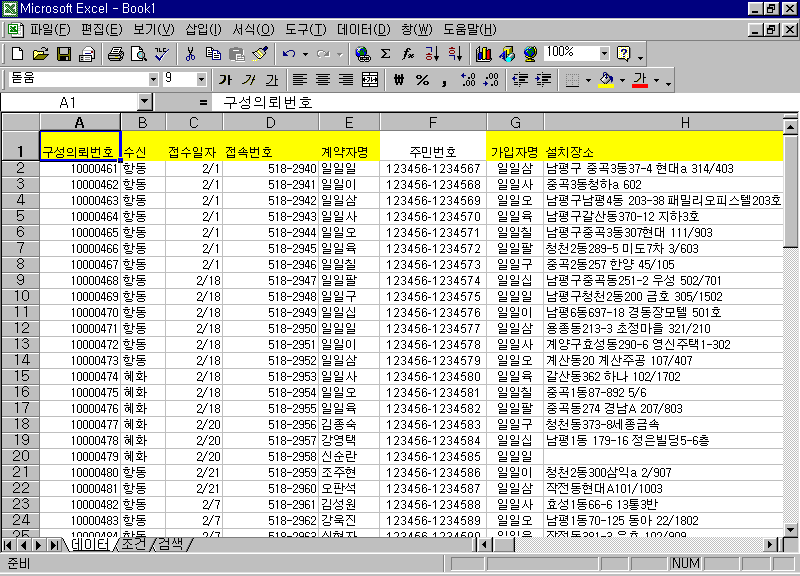Run the spelling check icon
Screen dimensions: 800x576
162,54
